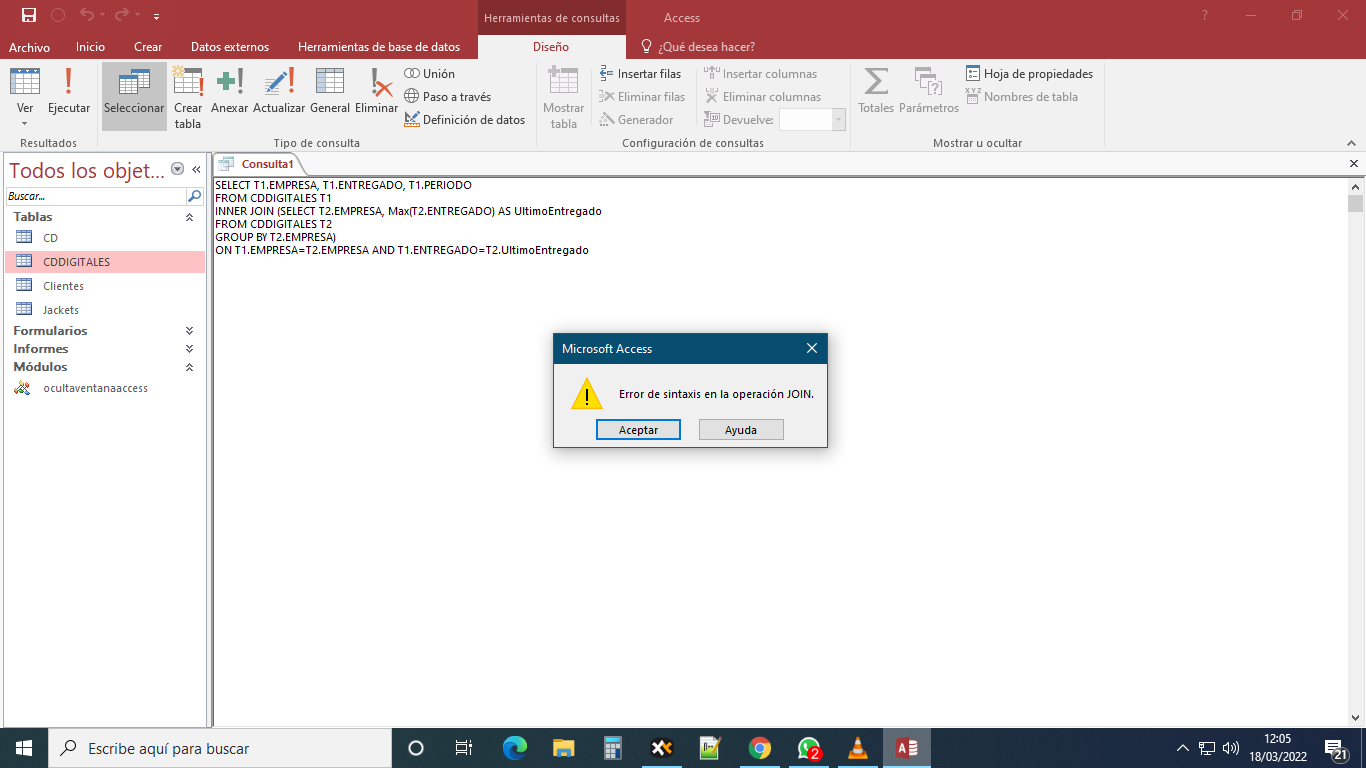Select the CDDIGITALES table
1366x768 pixels.
(105, 262)
